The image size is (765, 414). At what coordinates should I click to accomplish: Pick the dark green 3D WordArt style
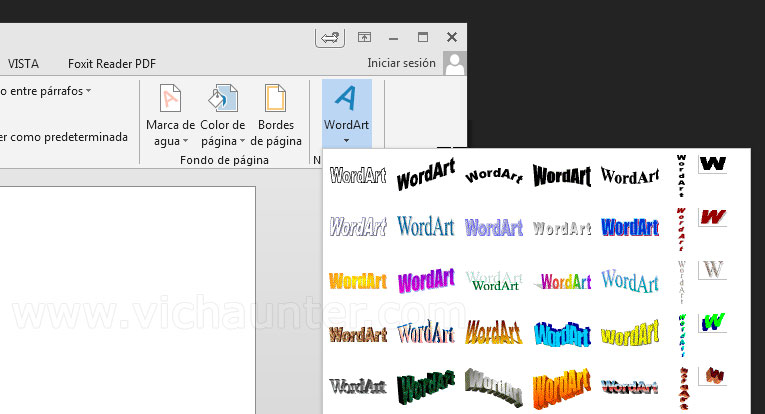[x=426, y=387]
